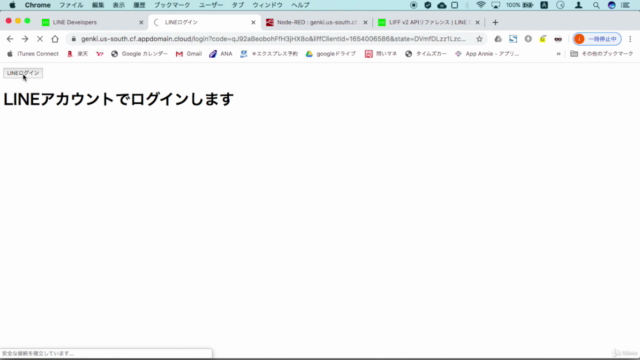
Task: Click the input source A icon
Action: point(544,5)
